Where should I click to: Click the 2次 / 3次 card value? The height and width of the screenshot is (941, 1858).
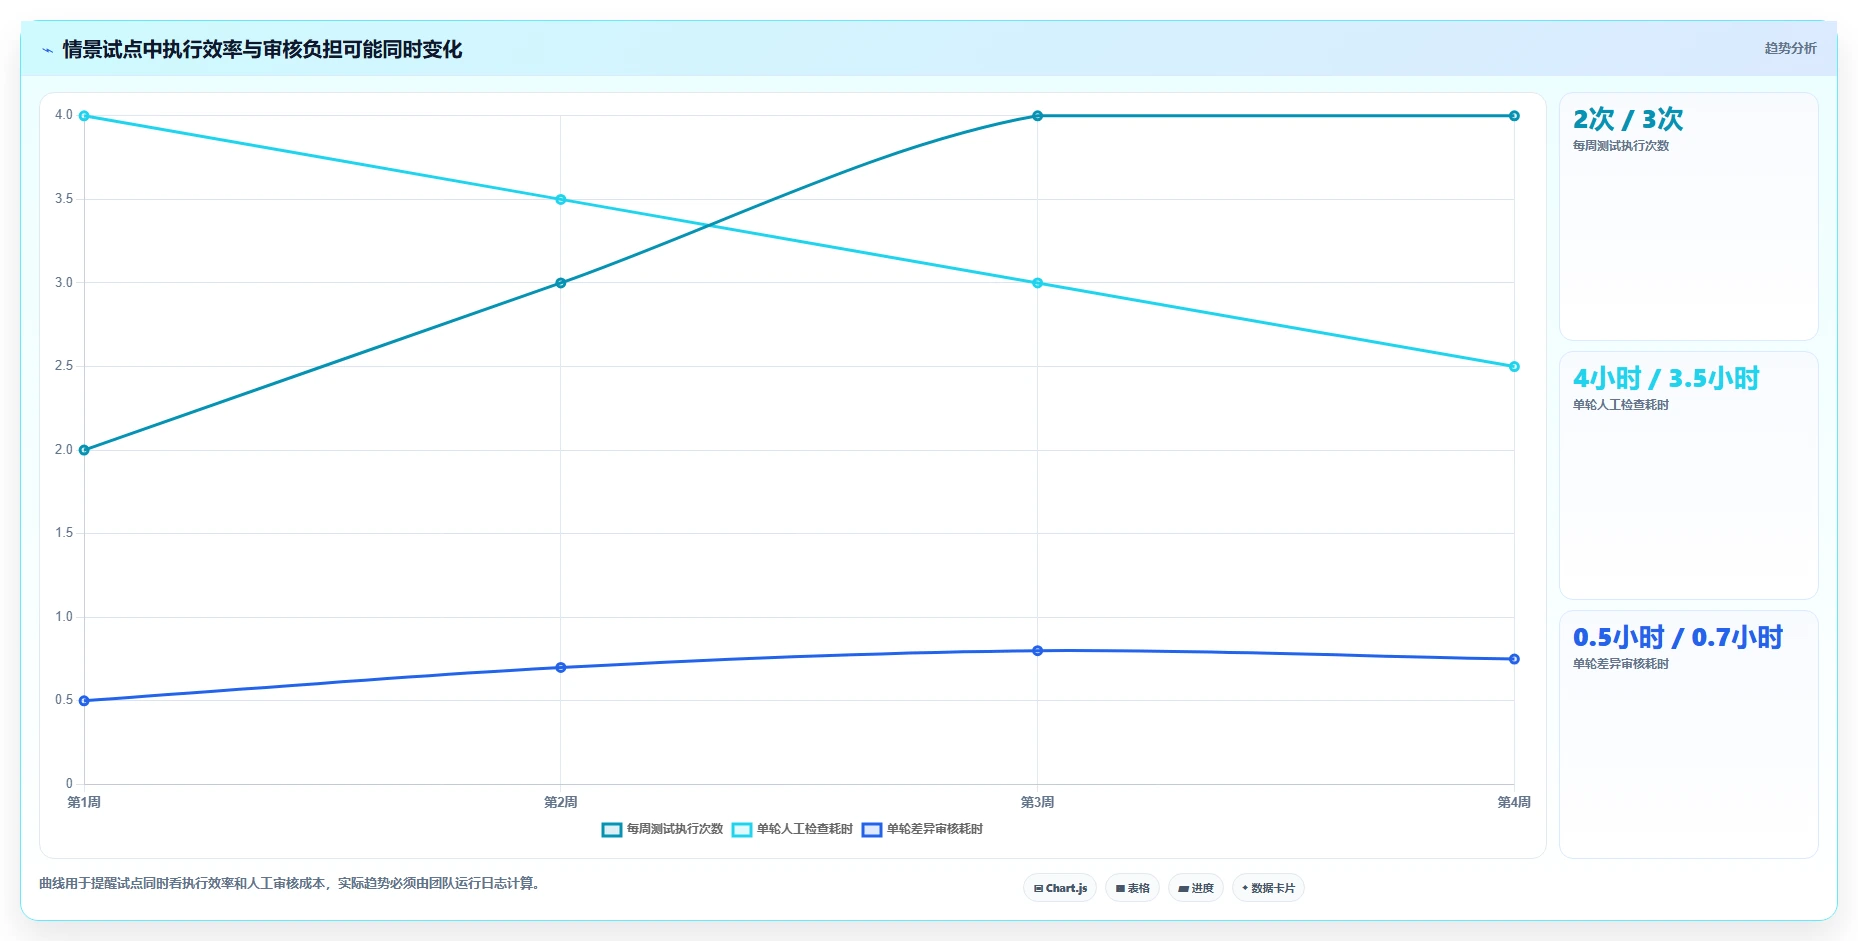pyautogui.click(x=1628, y=120)
